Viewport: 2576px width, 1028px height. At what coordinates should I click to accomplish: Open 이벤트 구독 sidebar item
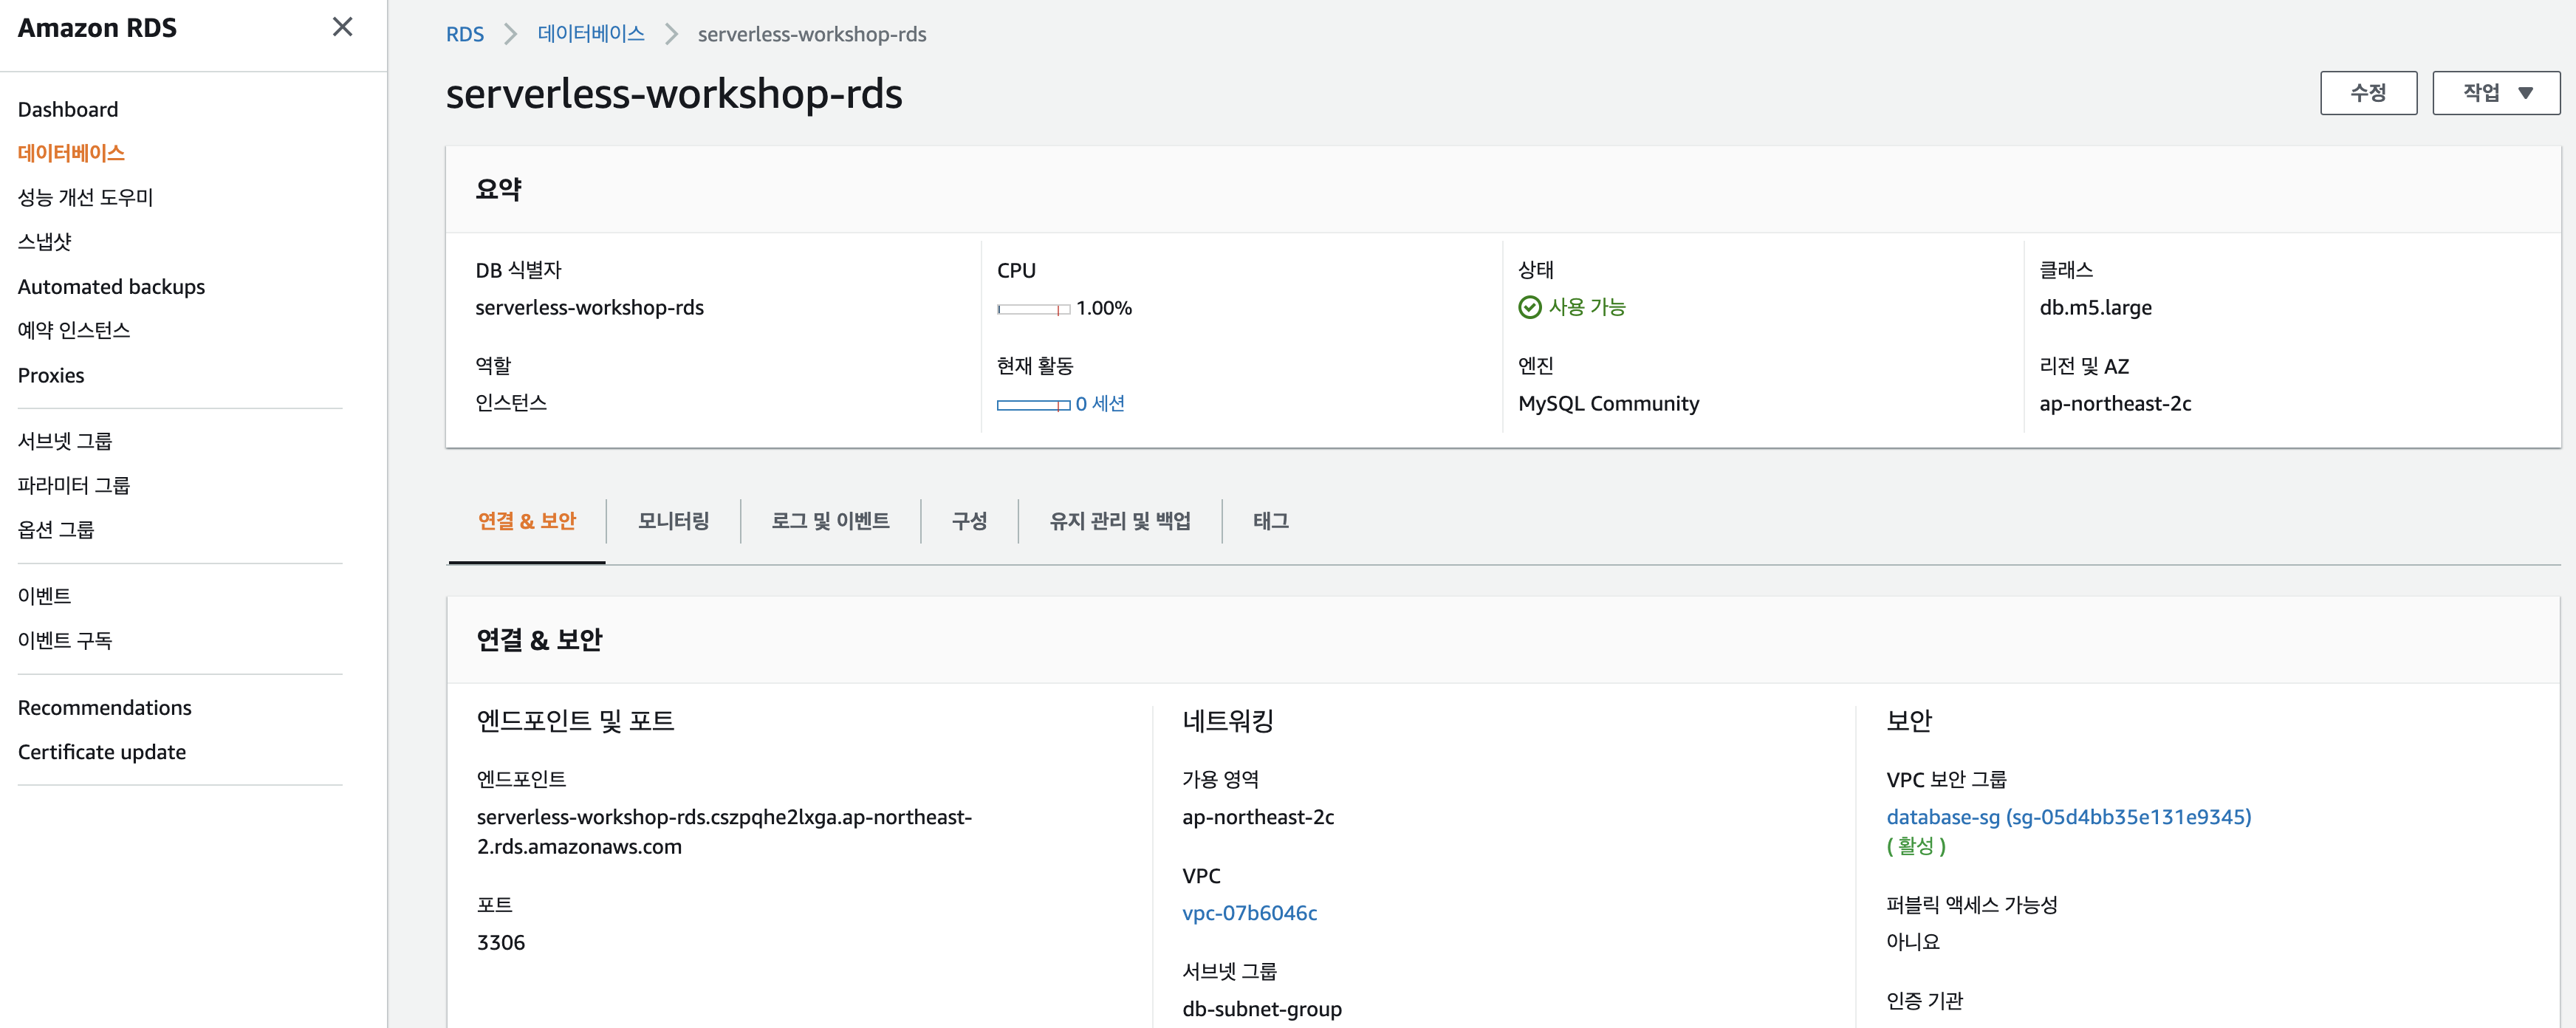tap(65, 640)
